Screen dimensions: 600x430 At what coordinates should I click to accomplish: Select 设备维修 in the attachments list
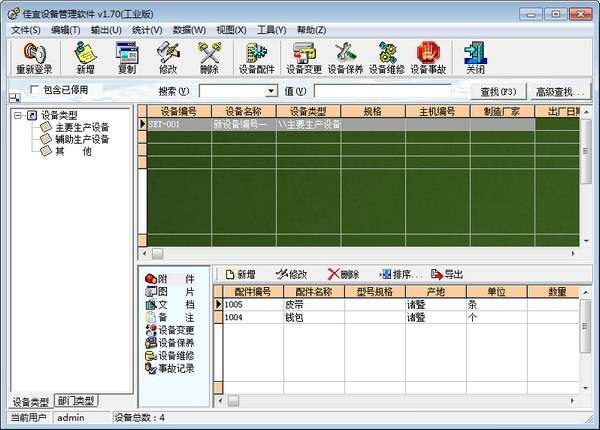click(176, 355)
